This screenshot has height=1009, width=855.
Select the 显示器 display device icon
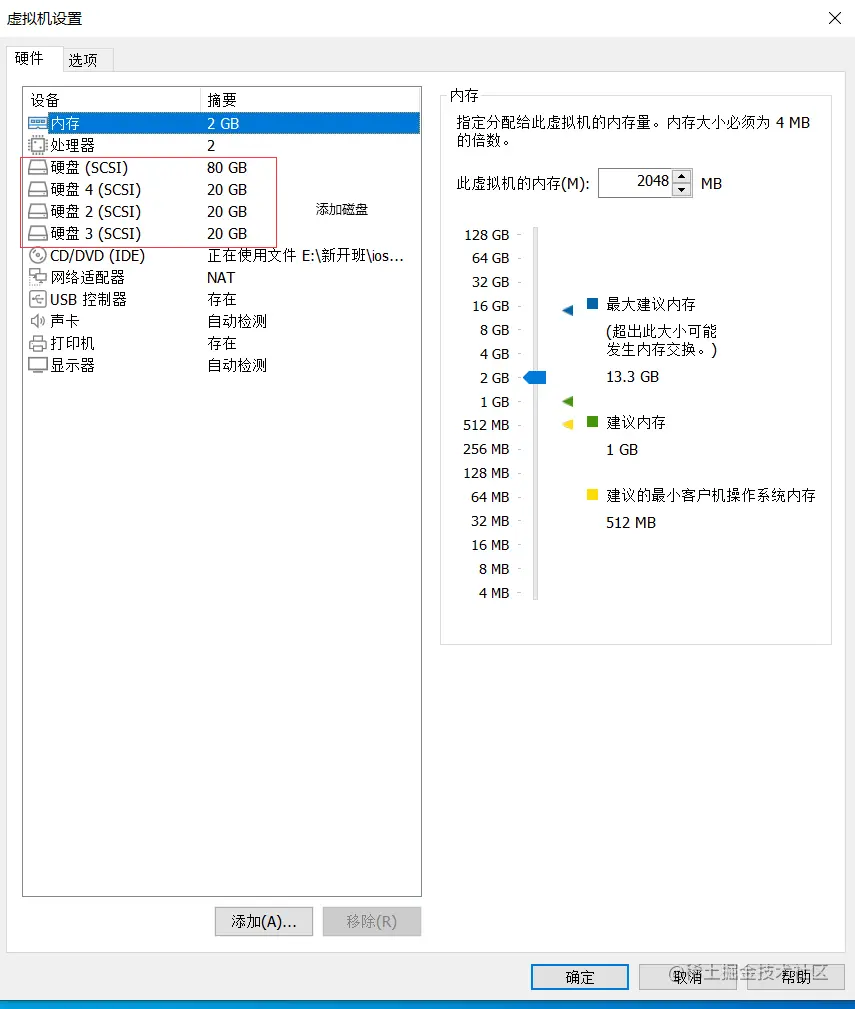coord(36,365)
